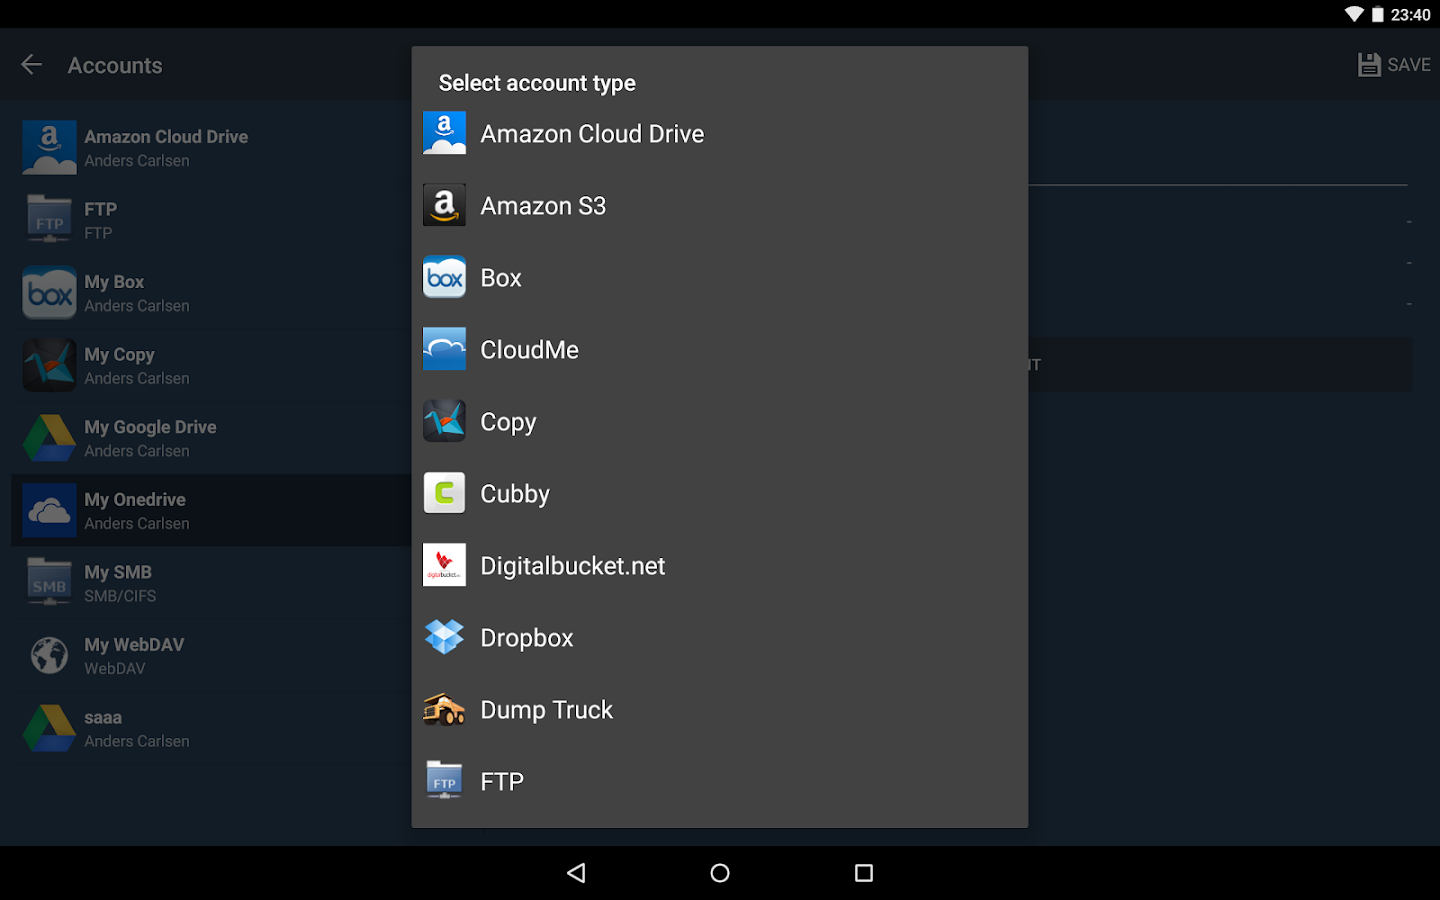This screenshot has height=900, width=1440.
Task: Choose Dropbox as the new account type
Action: tap(526, 637)
